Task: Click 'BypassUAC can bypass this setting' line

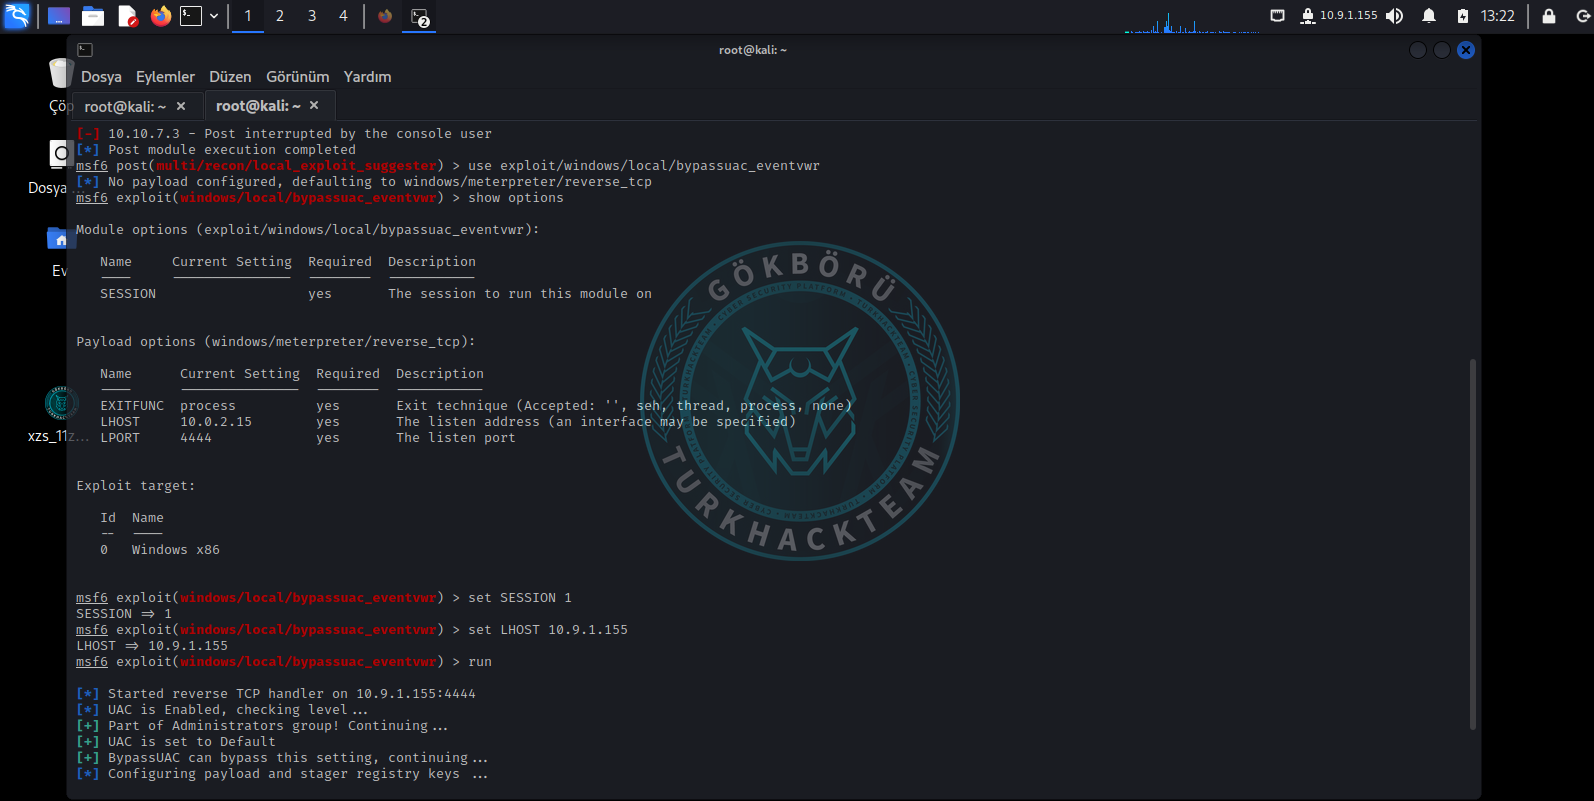Action: (298, 758)
